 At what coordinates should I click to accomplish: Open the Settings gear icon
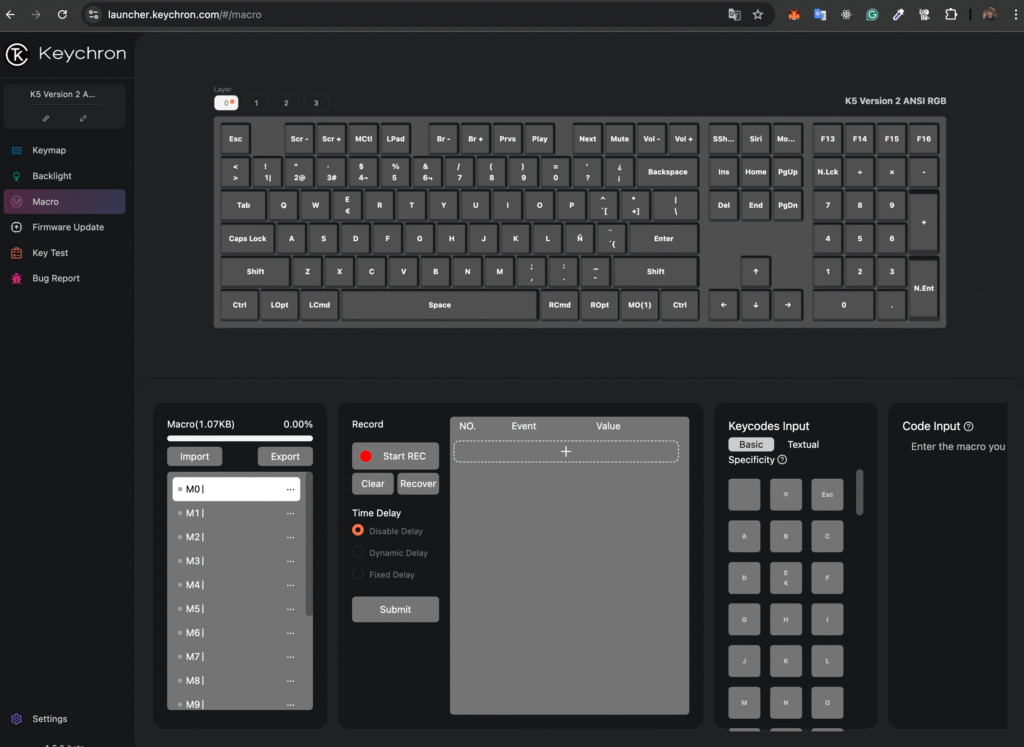pos(17,718)
